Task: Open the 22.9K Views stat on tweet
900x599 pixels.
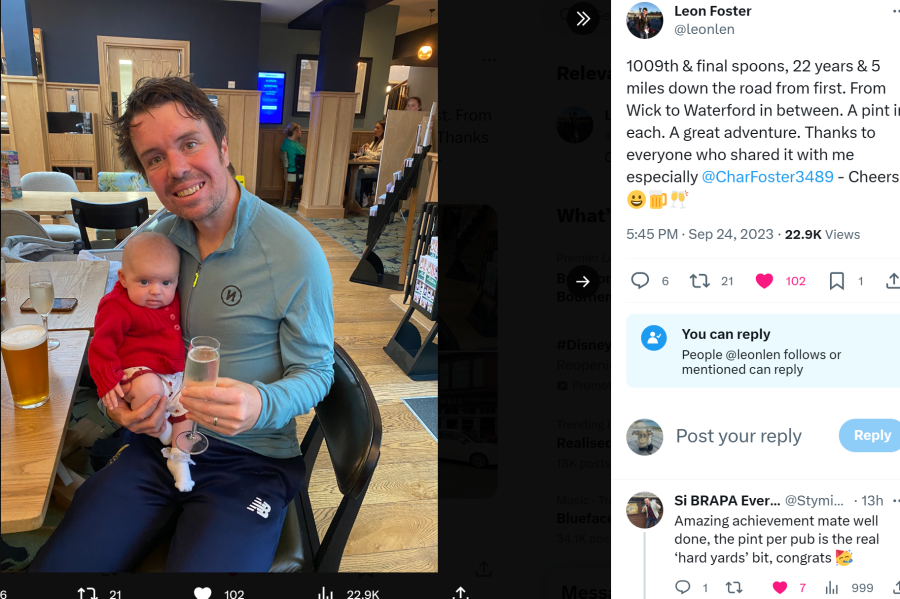Action: pos(822,235)
